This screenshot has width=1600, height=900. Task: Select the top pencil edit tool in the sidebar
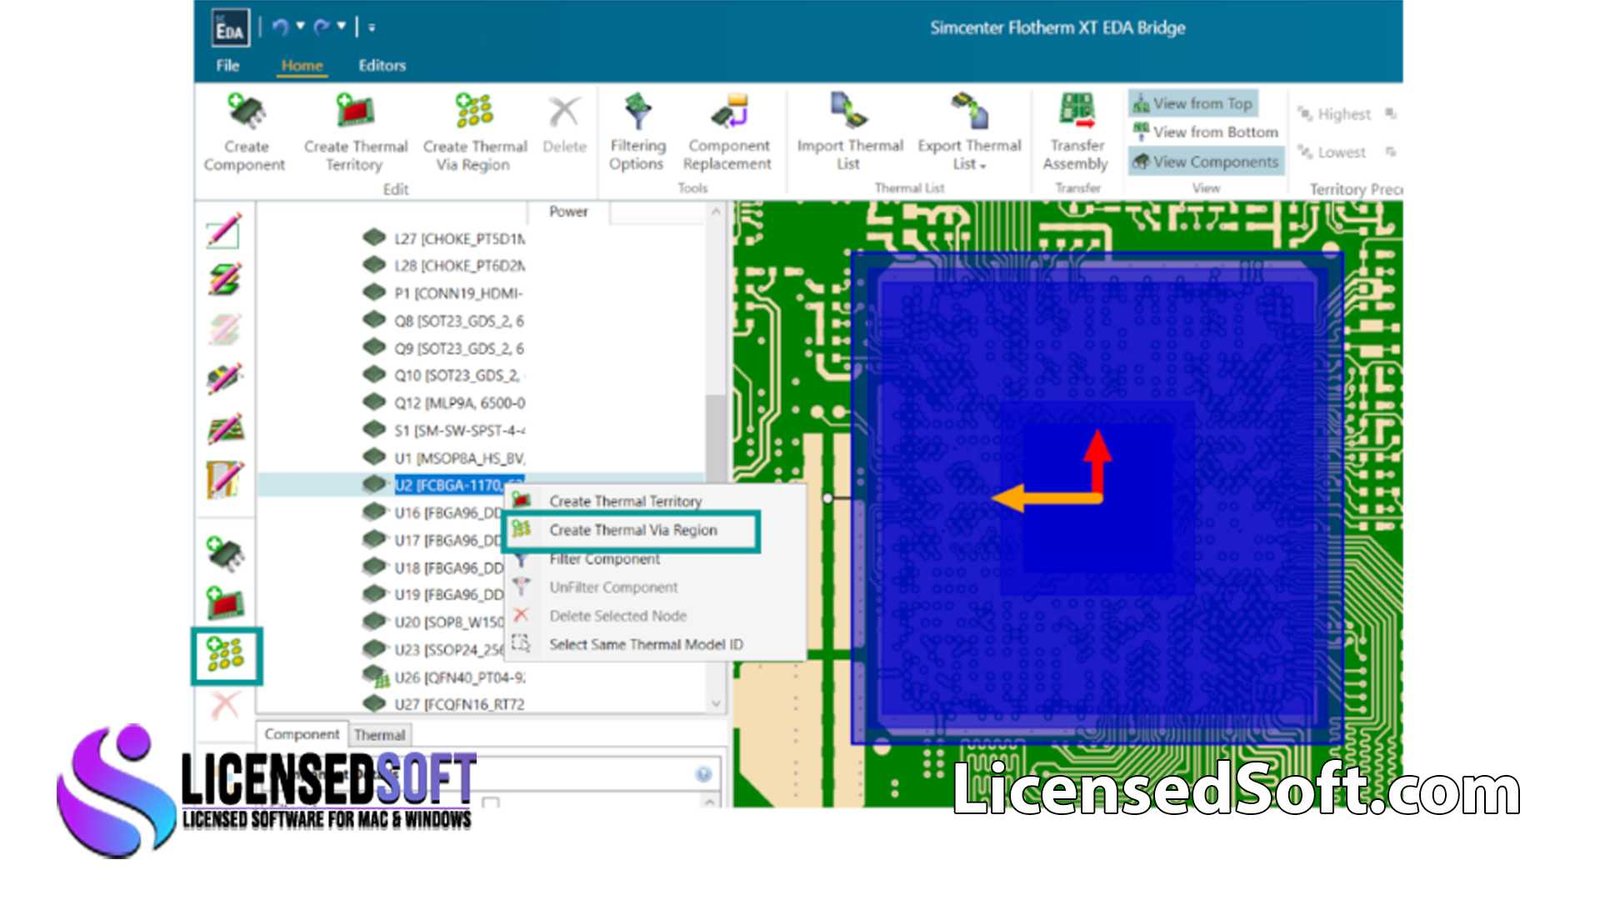click(224, 231)
